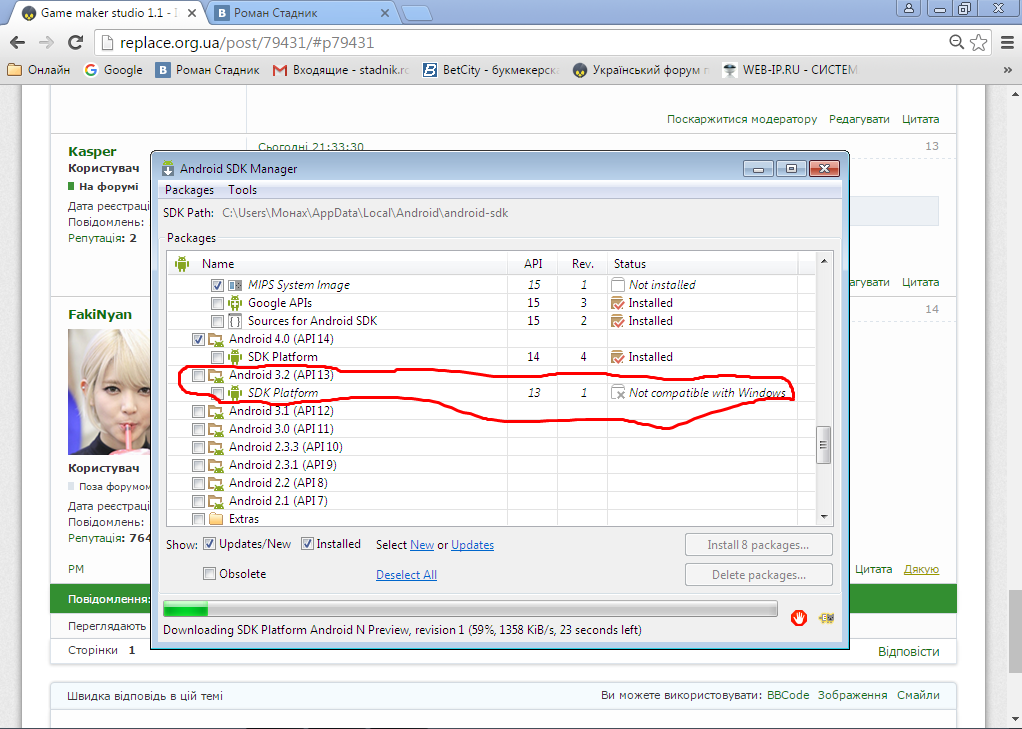Click the Install 8 packages button
Image resolution: width=1022 pixels, height=729 pixels.
tap(758, 545)
